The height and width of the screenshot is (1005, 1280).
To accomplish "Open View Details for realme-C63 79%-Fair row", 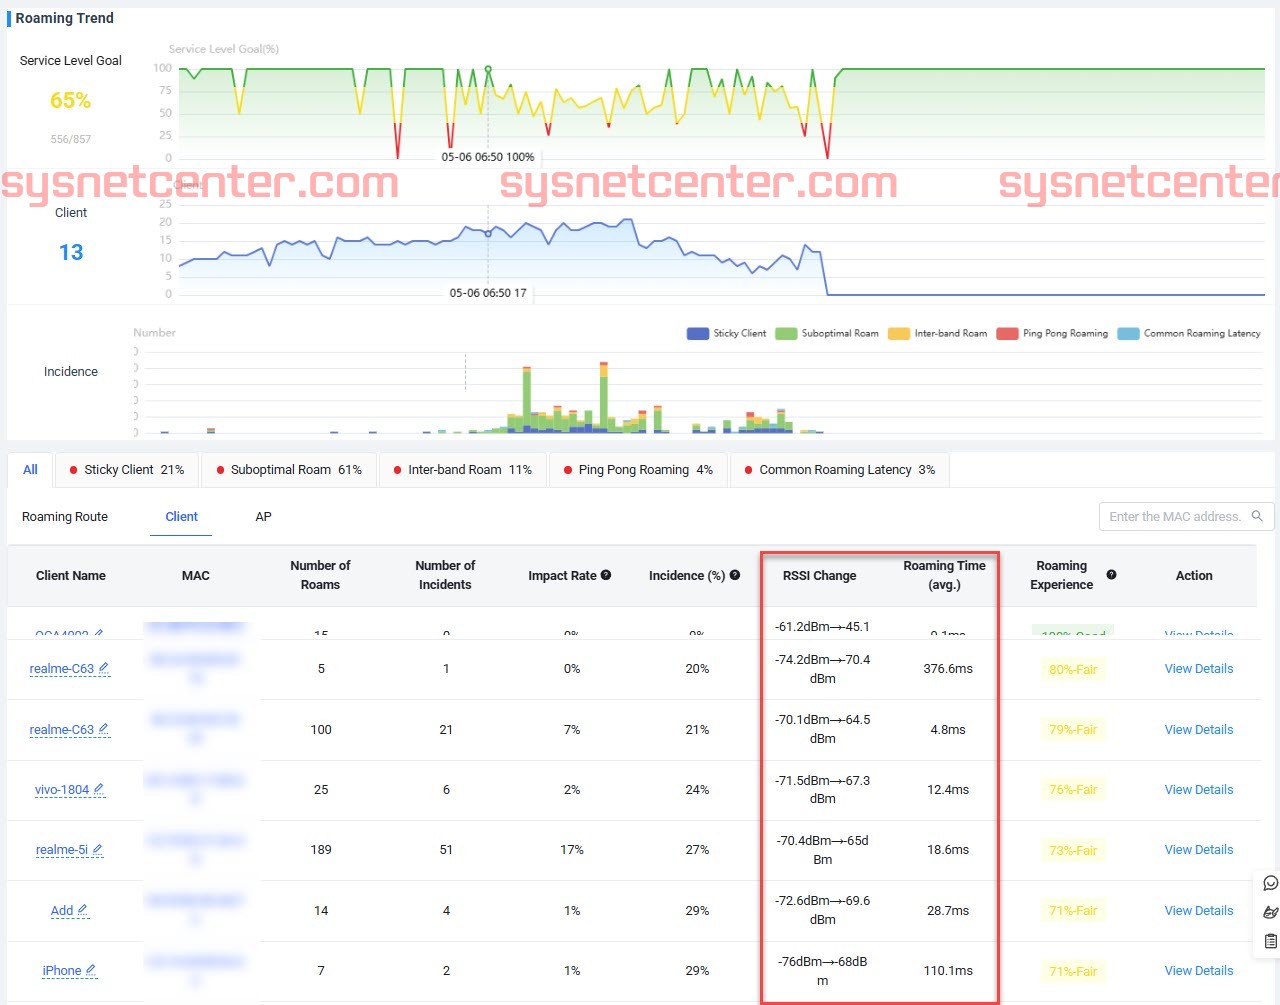I will coord(1198,729).
